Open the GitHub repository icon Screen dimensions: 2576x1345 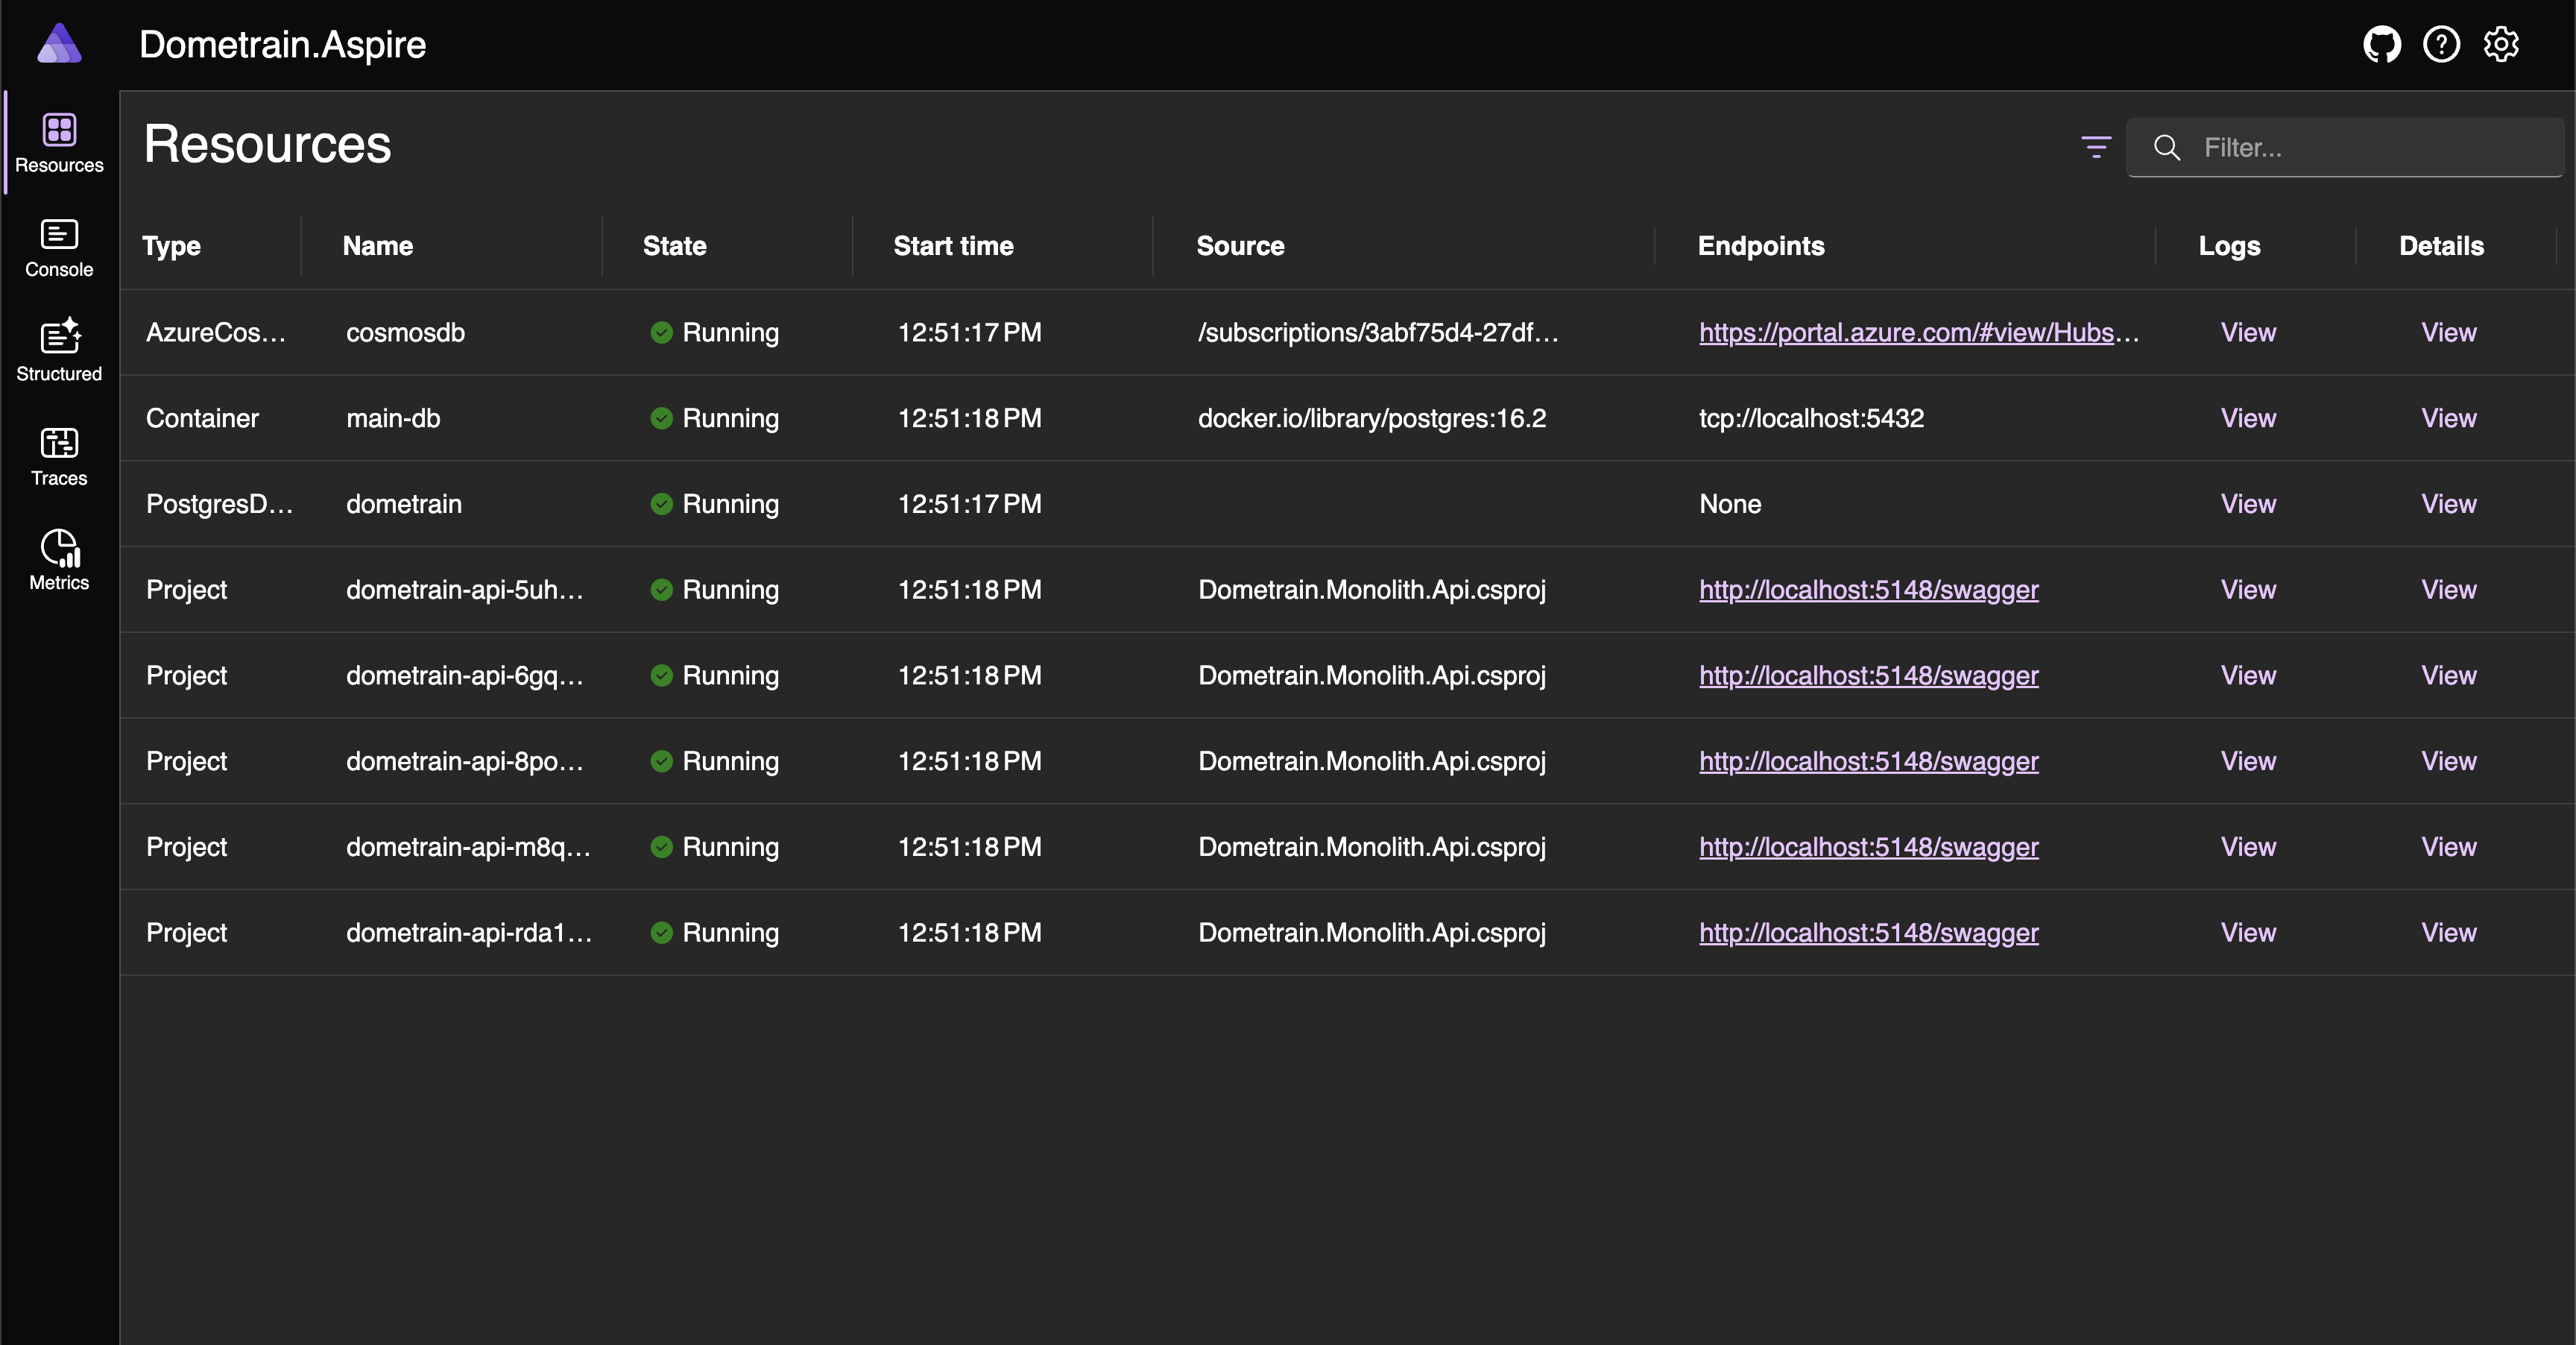[2381, 45]
